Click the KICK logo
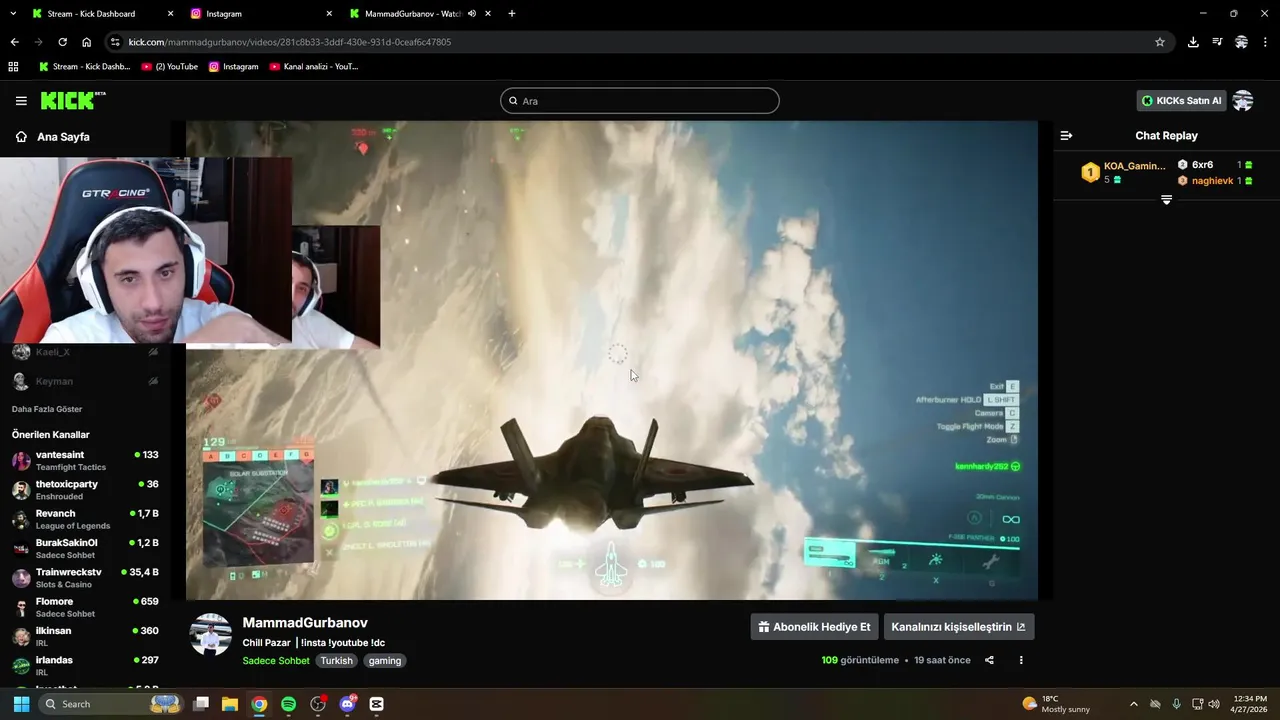The height and width of the screenshot is (720, 1280). click(x=72, y=100)
